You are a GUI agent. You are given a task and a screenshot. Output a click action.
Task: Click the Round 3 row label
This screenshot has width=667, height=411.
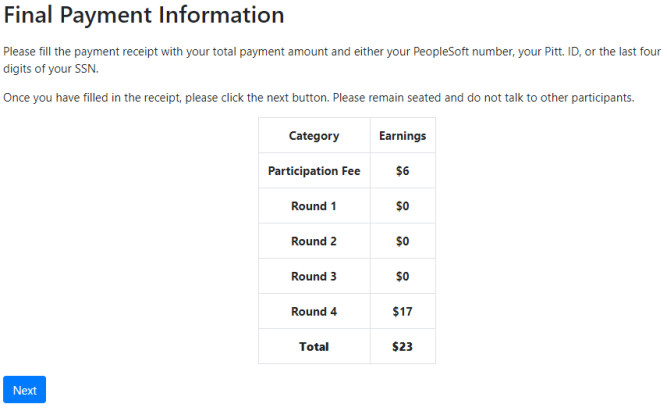[314, 276]
